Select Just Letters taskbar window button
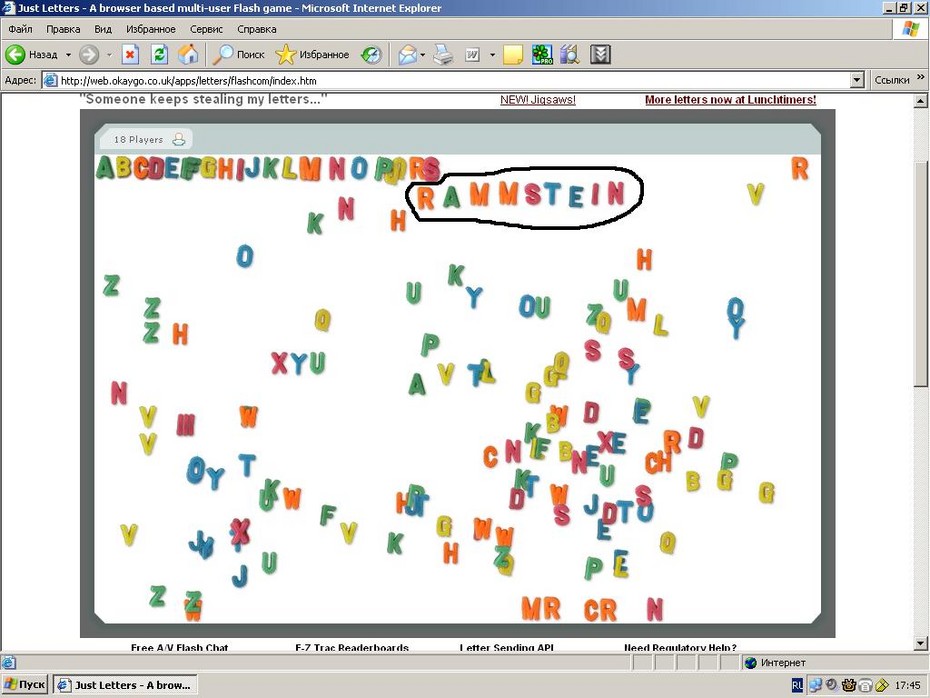The height and width of the screenshot is (698, 930). 125,685
